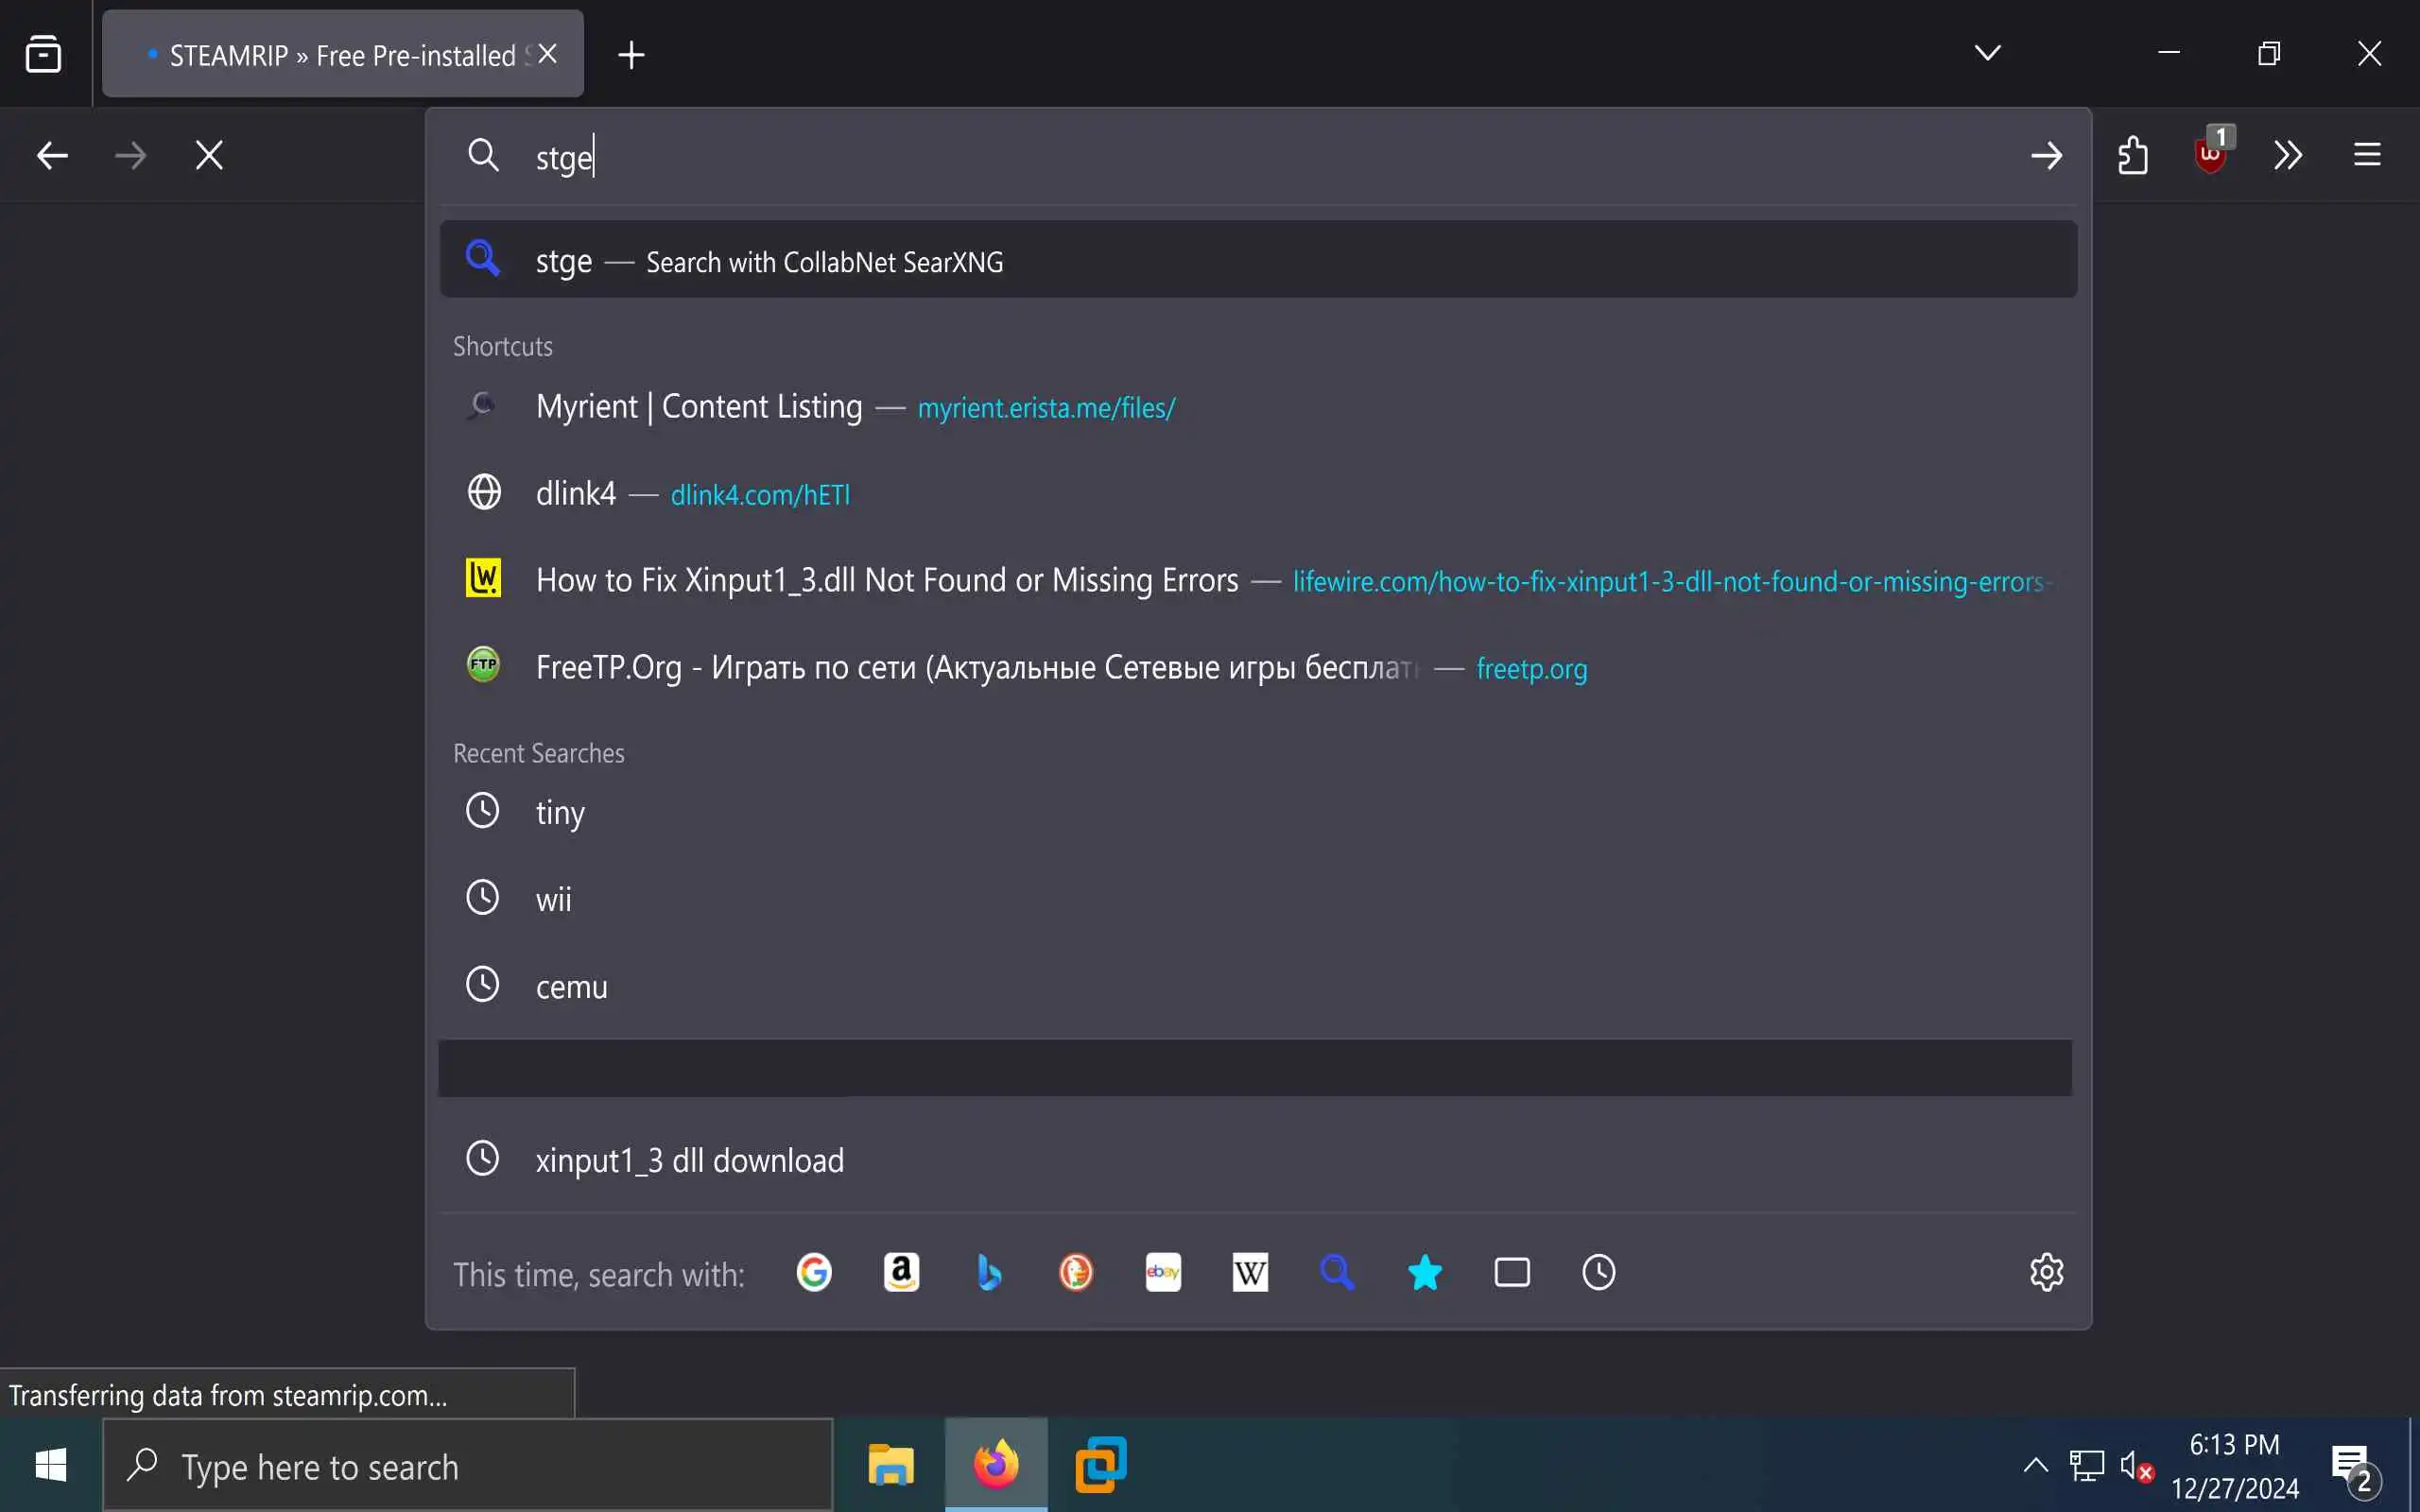Screen dimensions: 2420x1512
Task: Search with eBay one-off engine icon
Action: [1162, 1272]
